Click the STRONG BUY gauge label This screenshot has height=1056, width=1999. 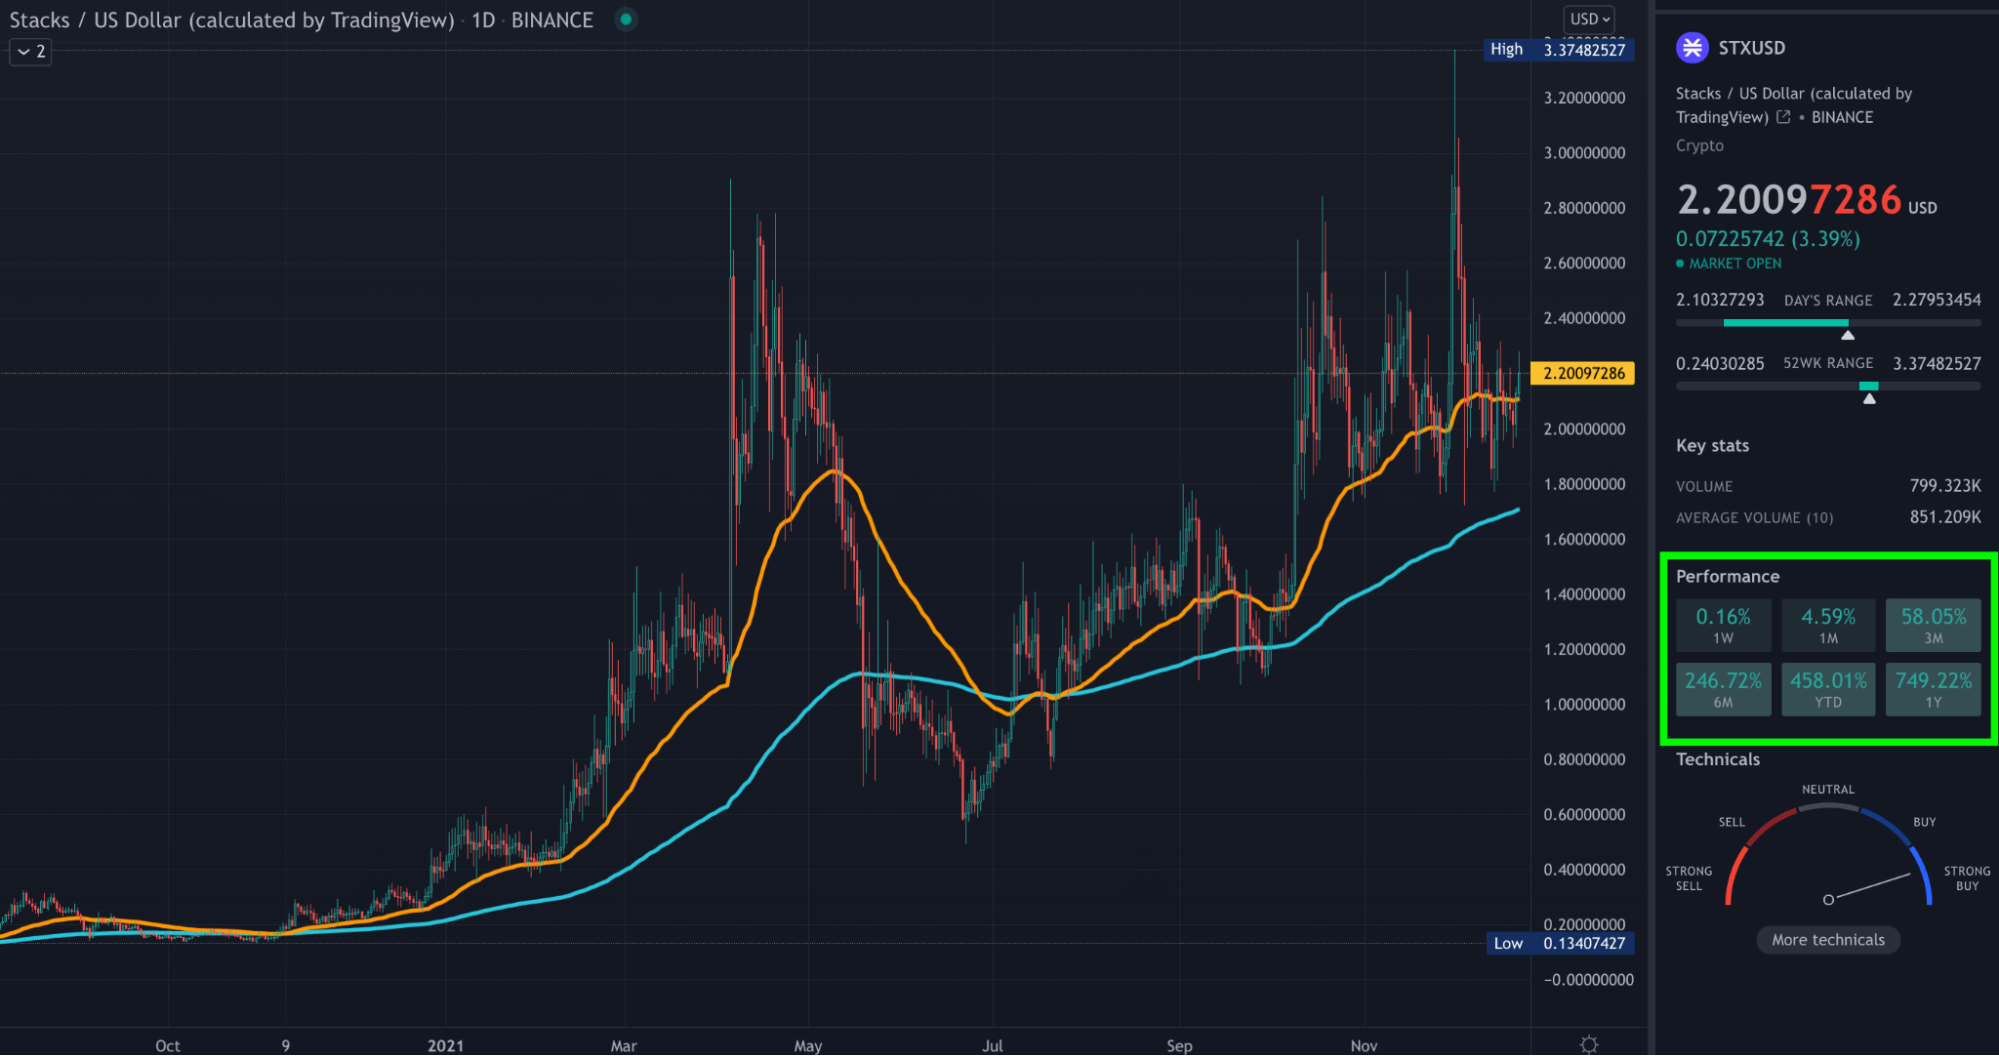click(1967, 879)
